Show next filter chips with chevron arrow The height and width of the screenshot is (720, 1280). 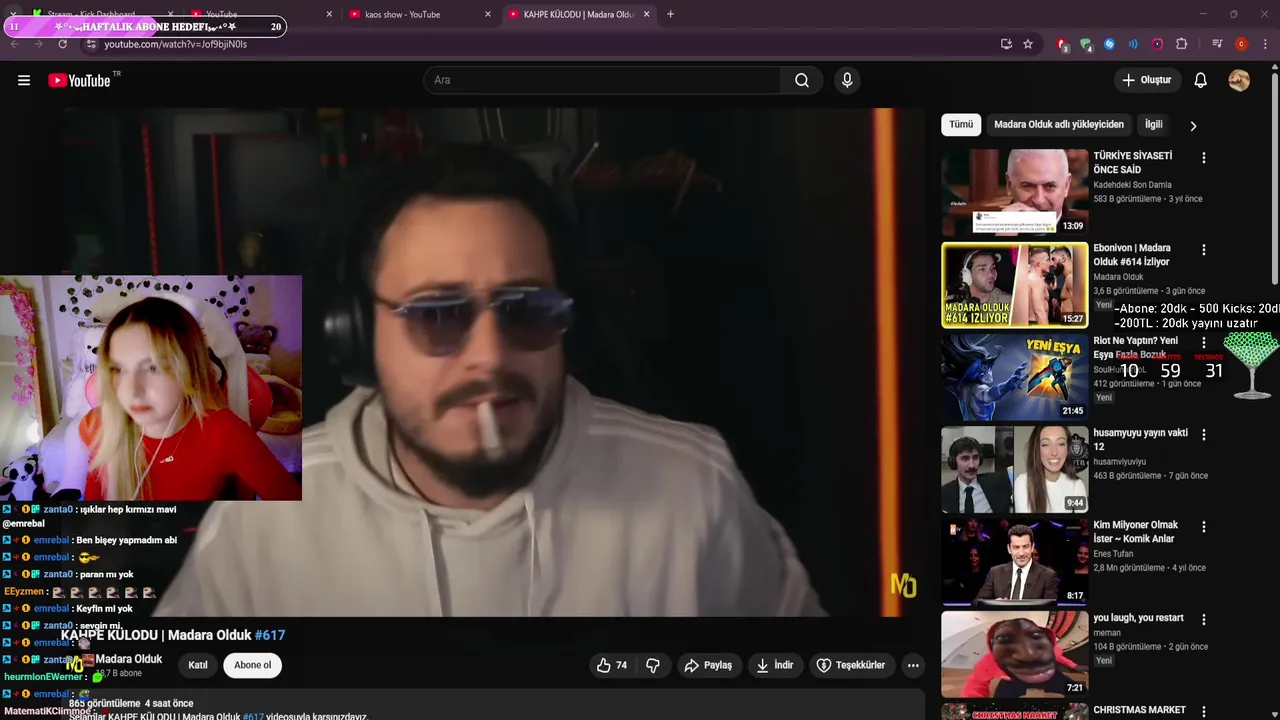1192,126
